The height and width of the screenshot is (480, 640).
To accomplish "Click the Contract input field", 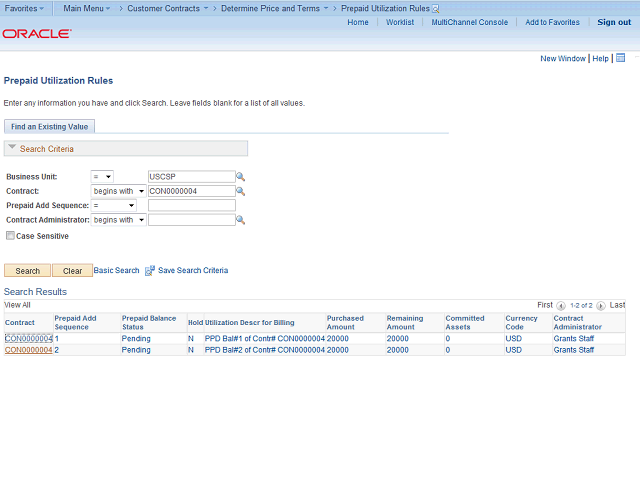I will pyautogui.click(x=191, y=191).
